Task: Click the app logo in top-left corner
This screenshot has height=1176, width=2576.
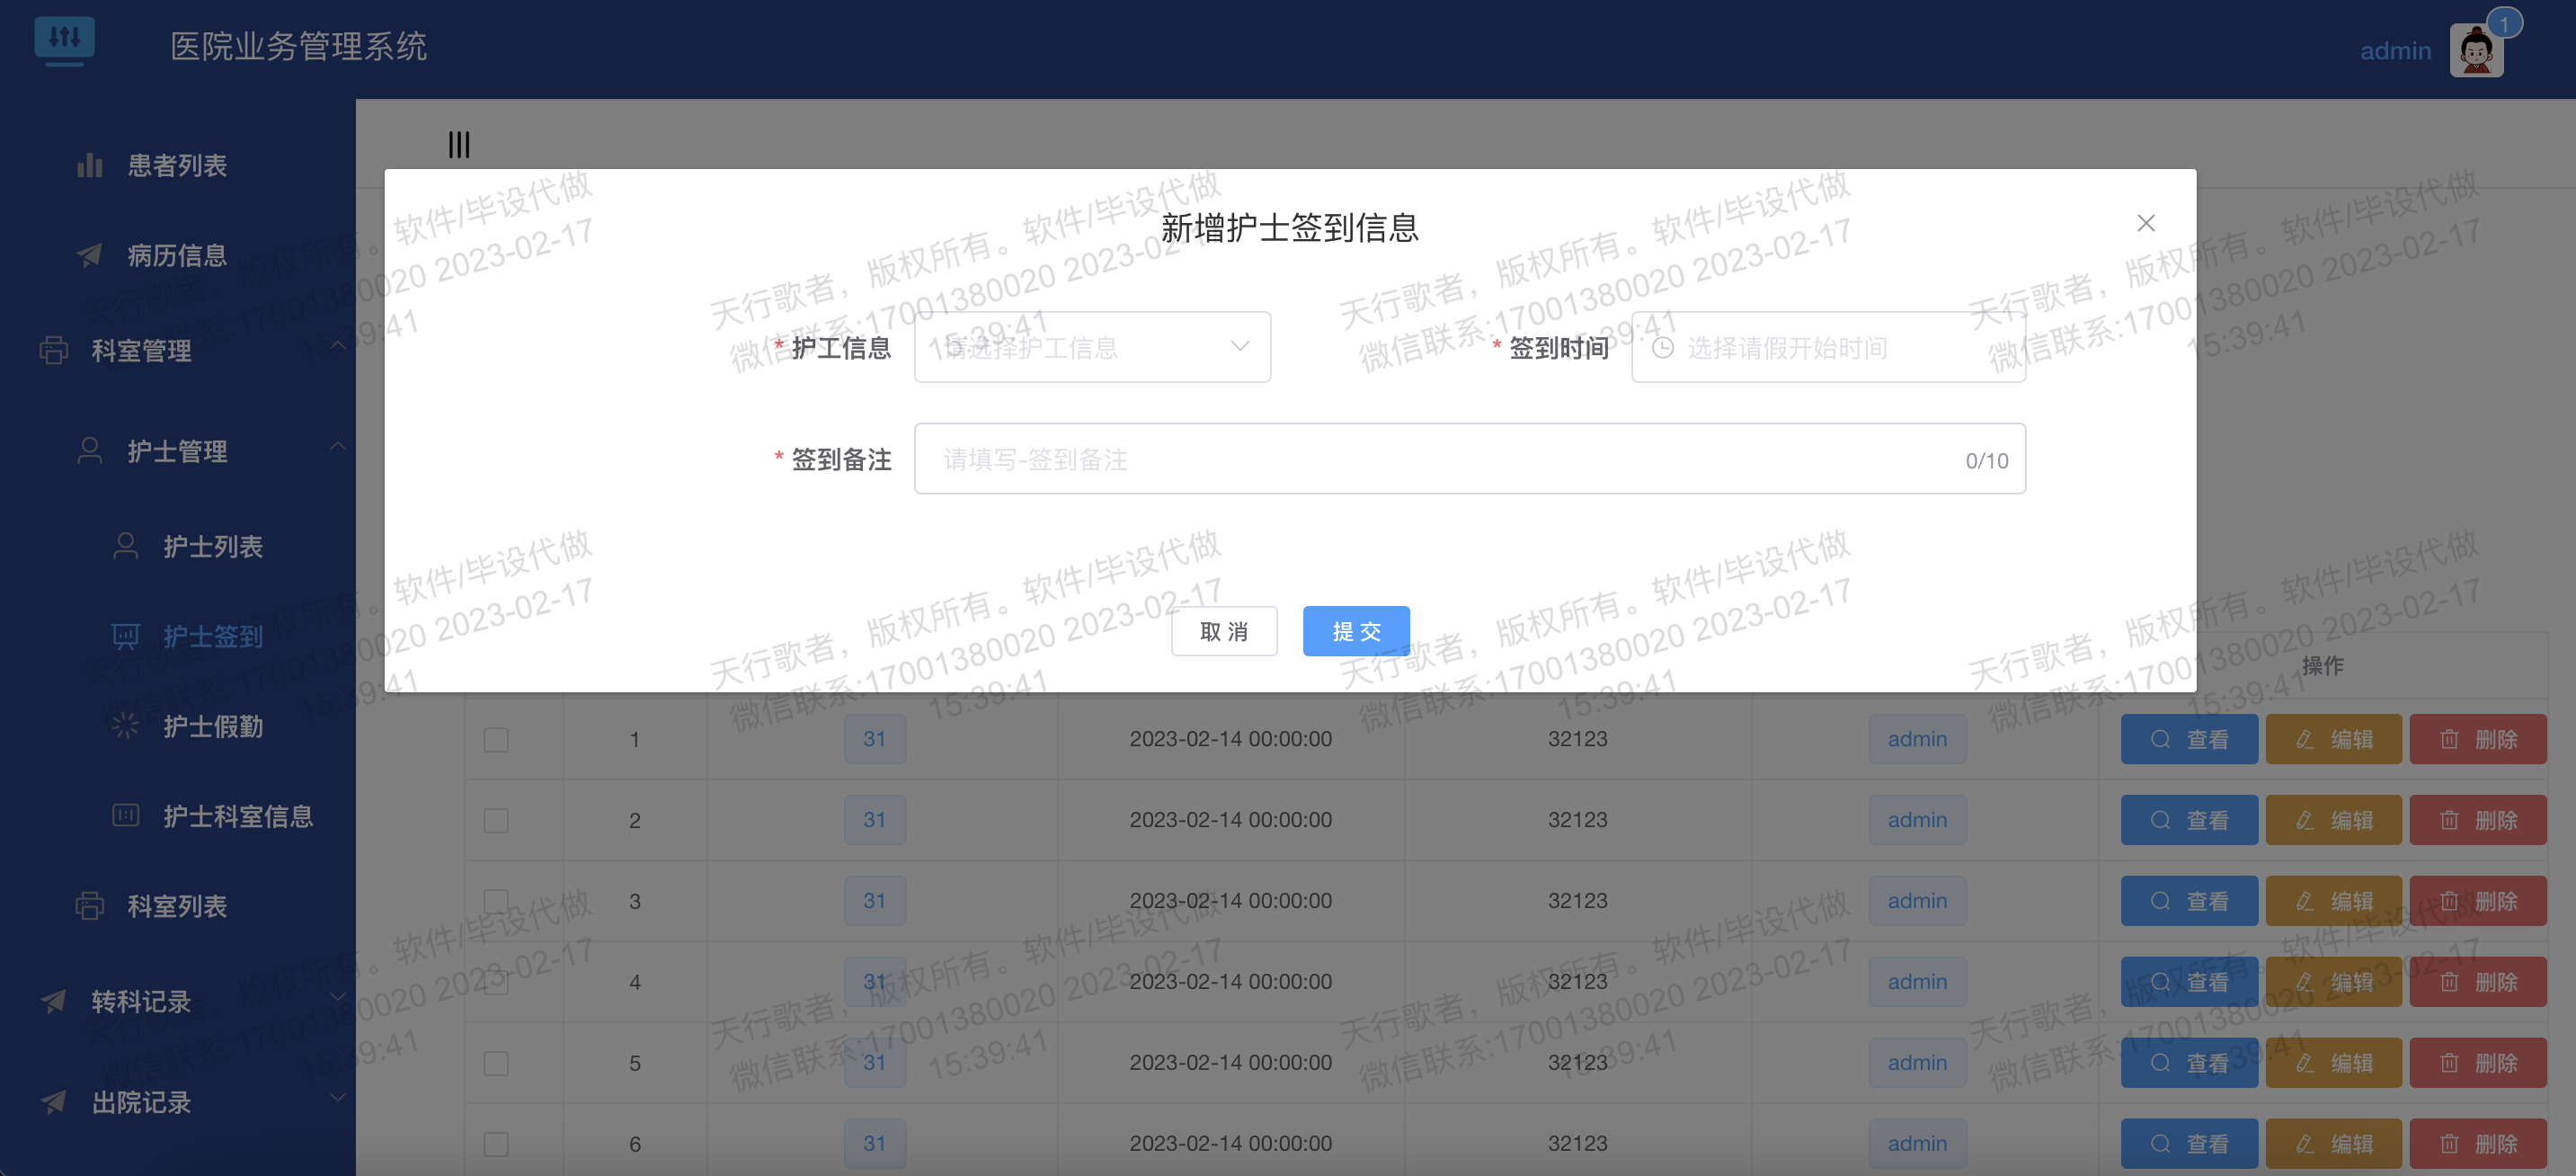Action: [65, 40]
